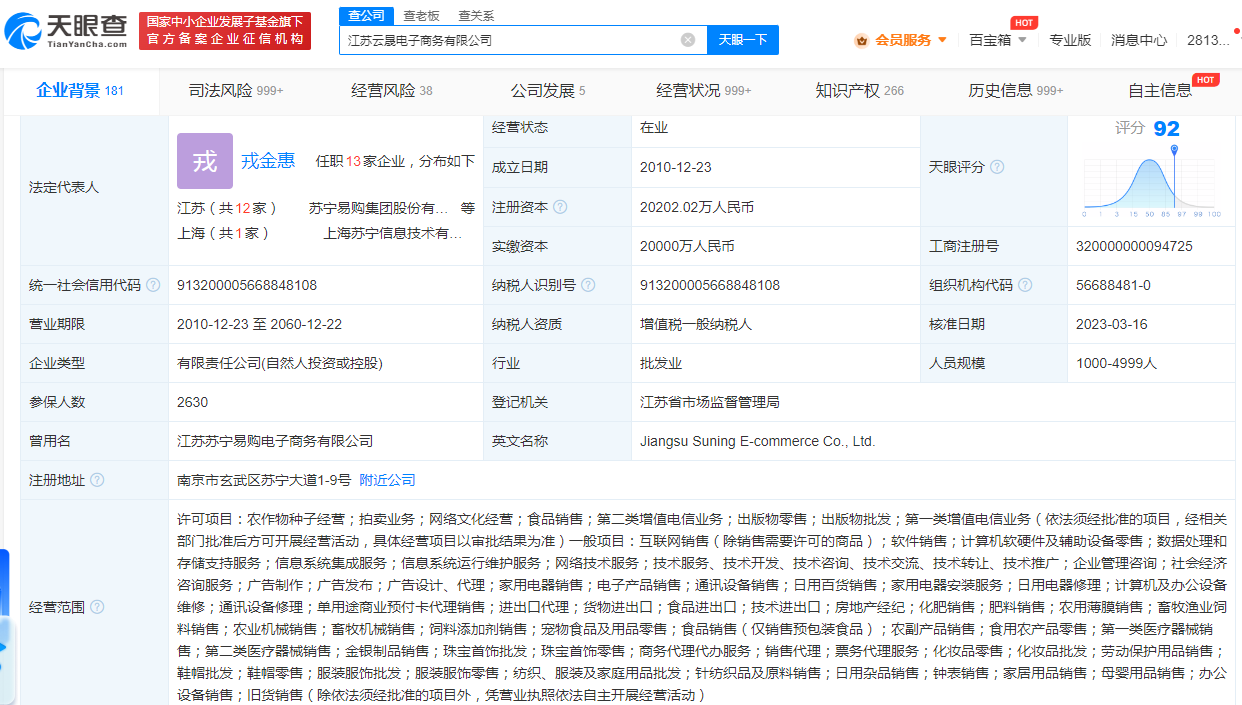The image size is (1242, 705).
Task: Open help icon beside 统一社会信用代码
Action: [153, 285]
